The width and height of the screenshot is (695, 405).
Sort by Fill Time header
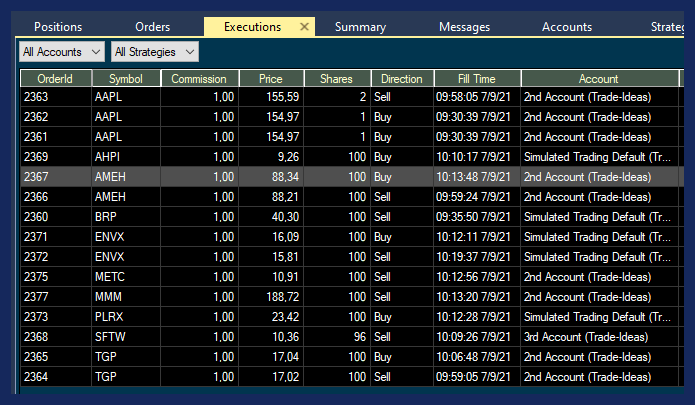click(x=476, y=79)
